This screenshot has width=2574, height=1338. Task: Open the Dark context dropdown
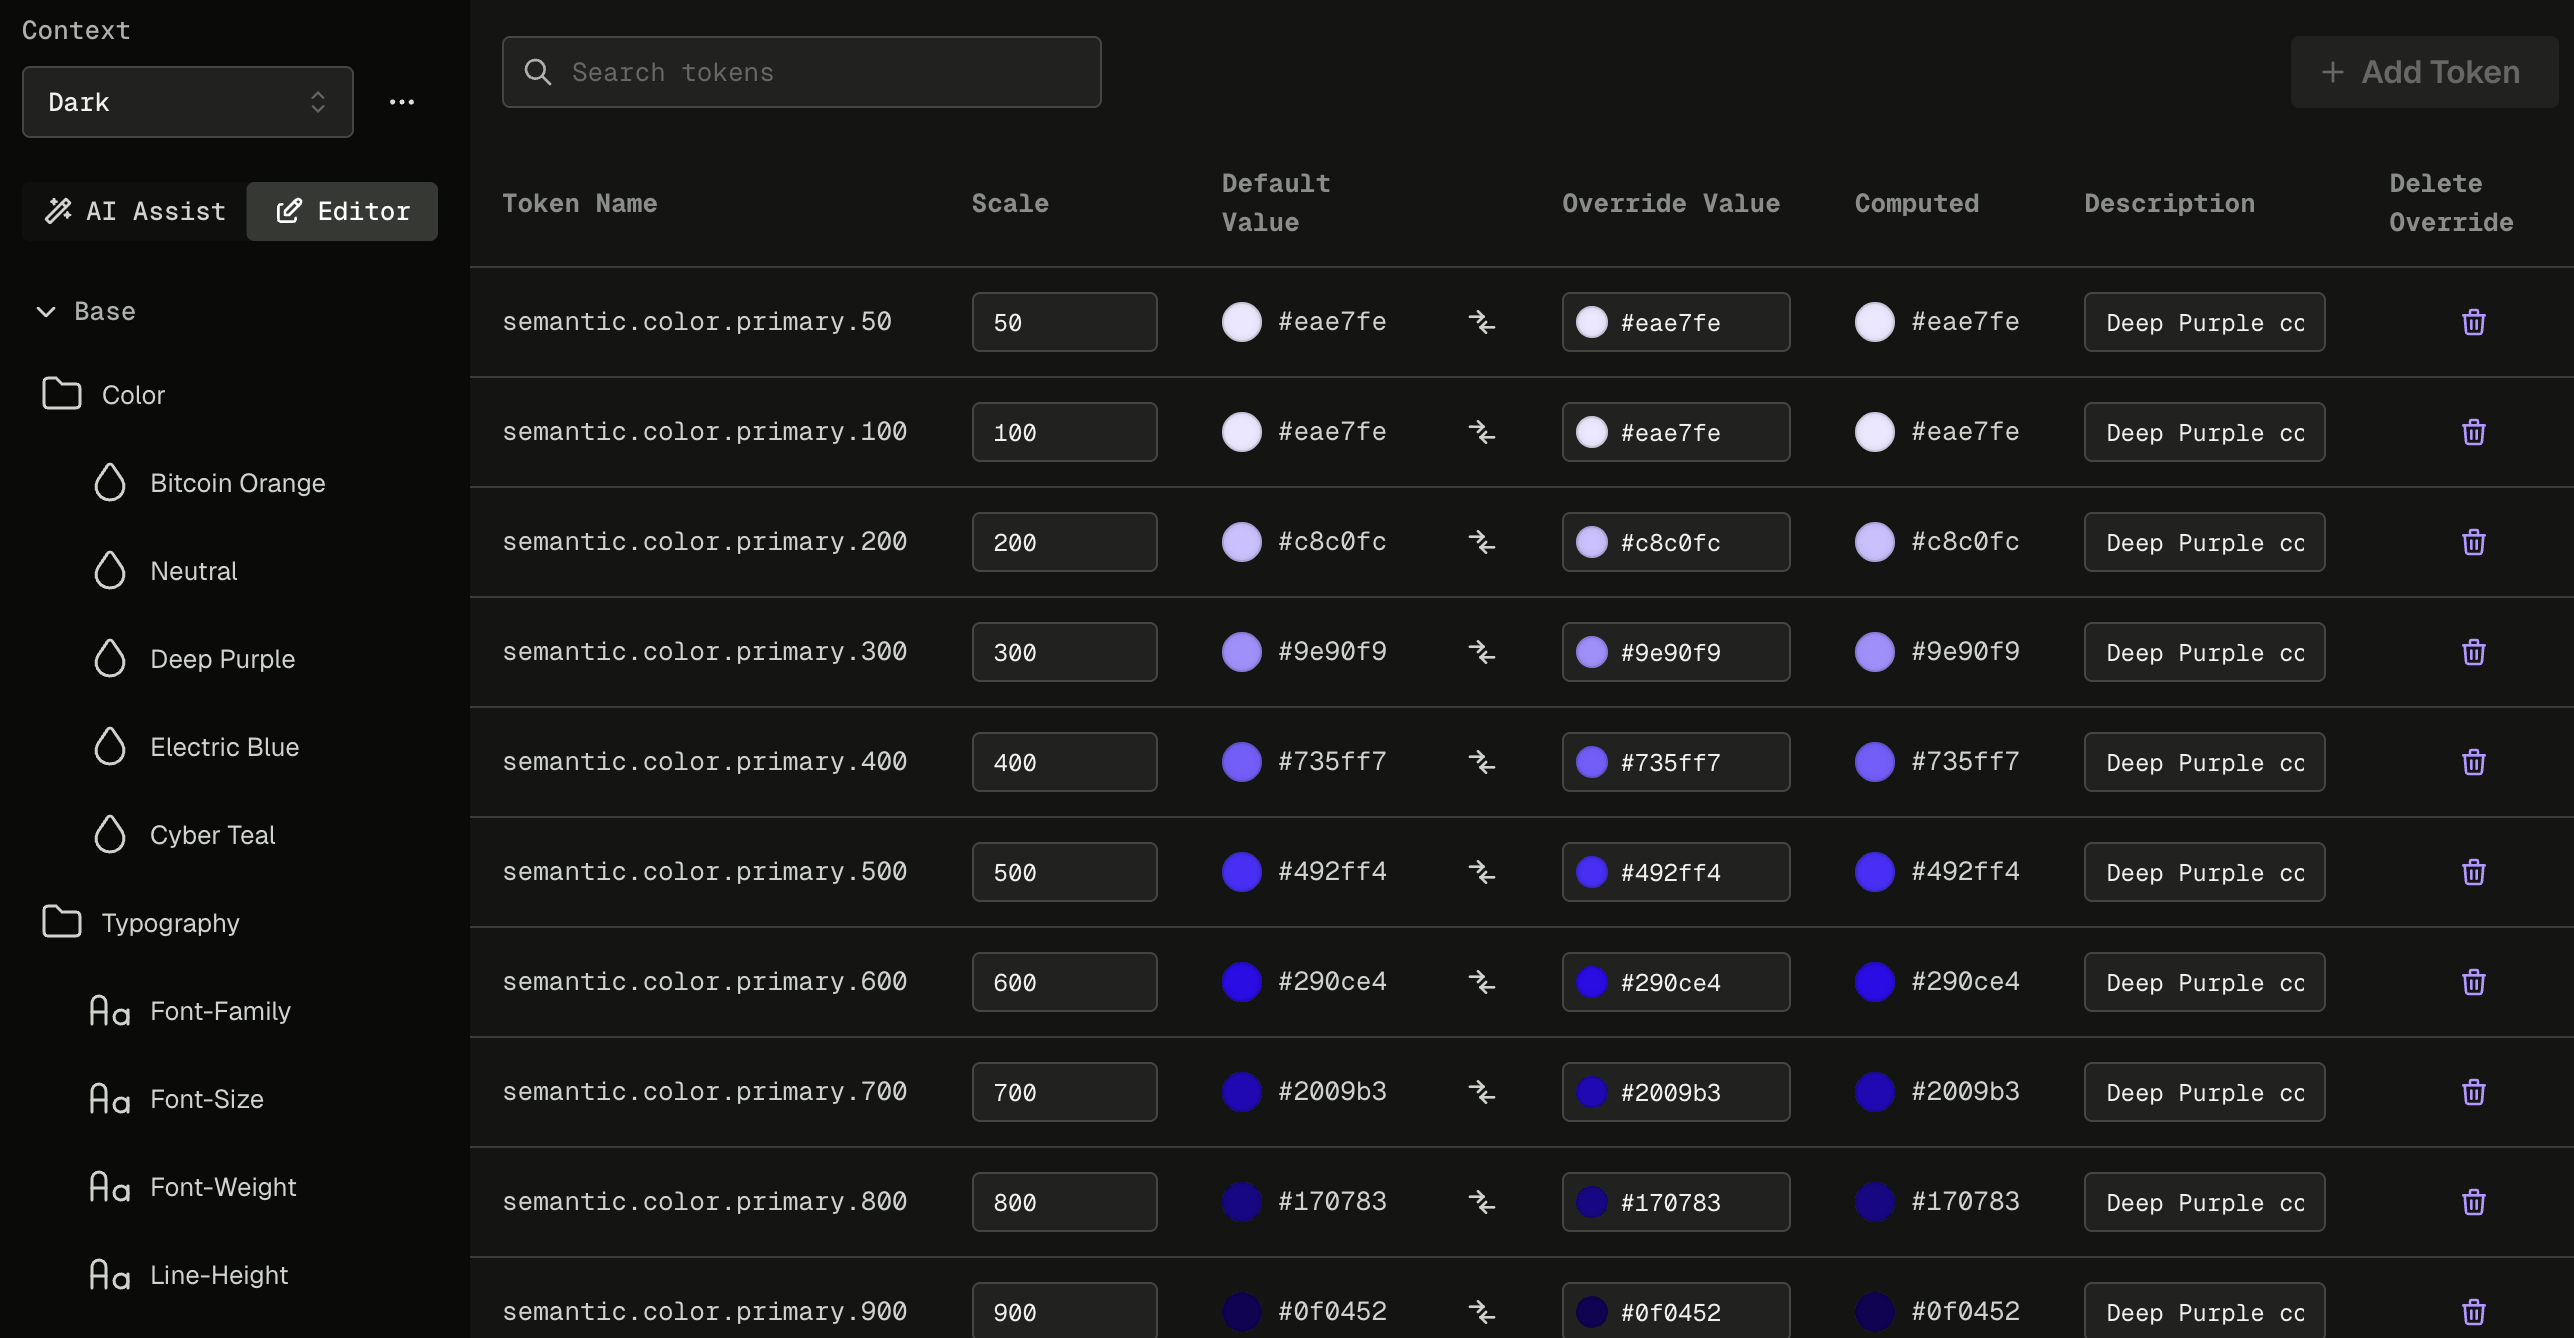(187, 101)
